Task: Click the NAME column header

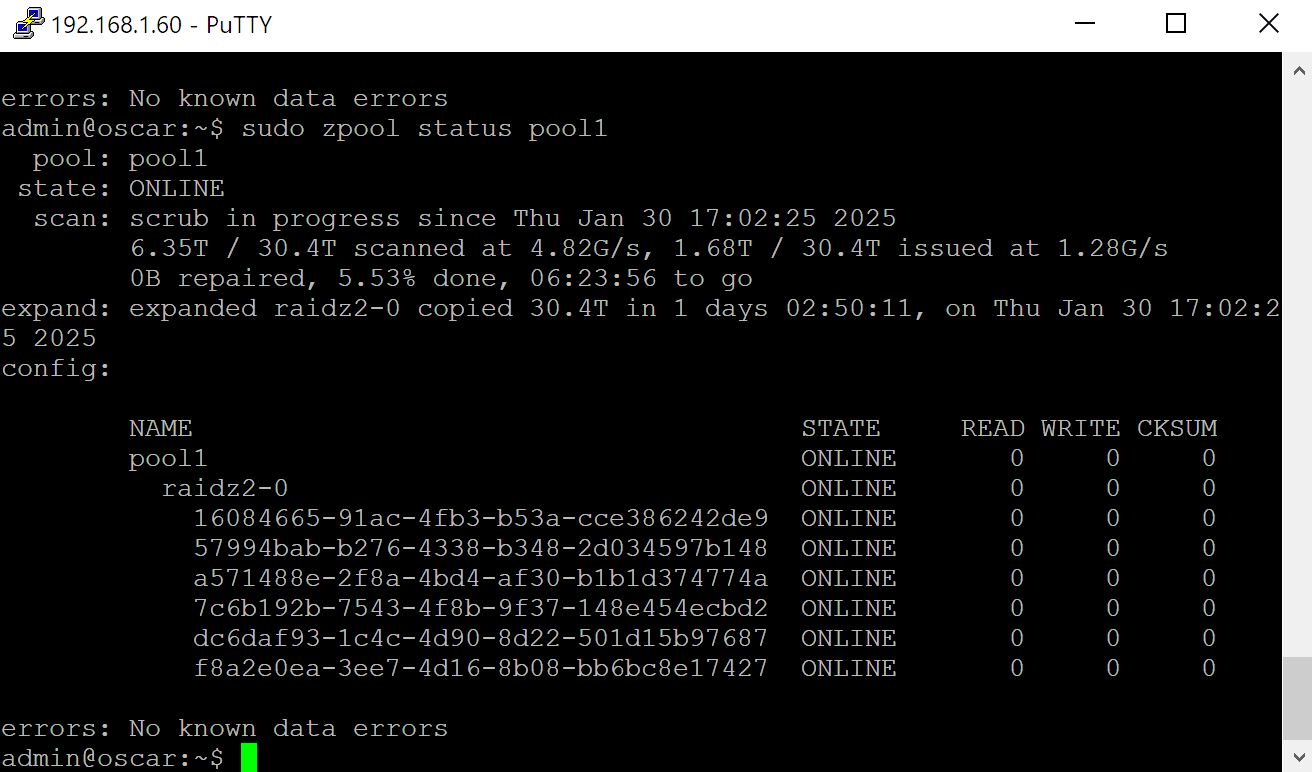Action: click(160, 428)
